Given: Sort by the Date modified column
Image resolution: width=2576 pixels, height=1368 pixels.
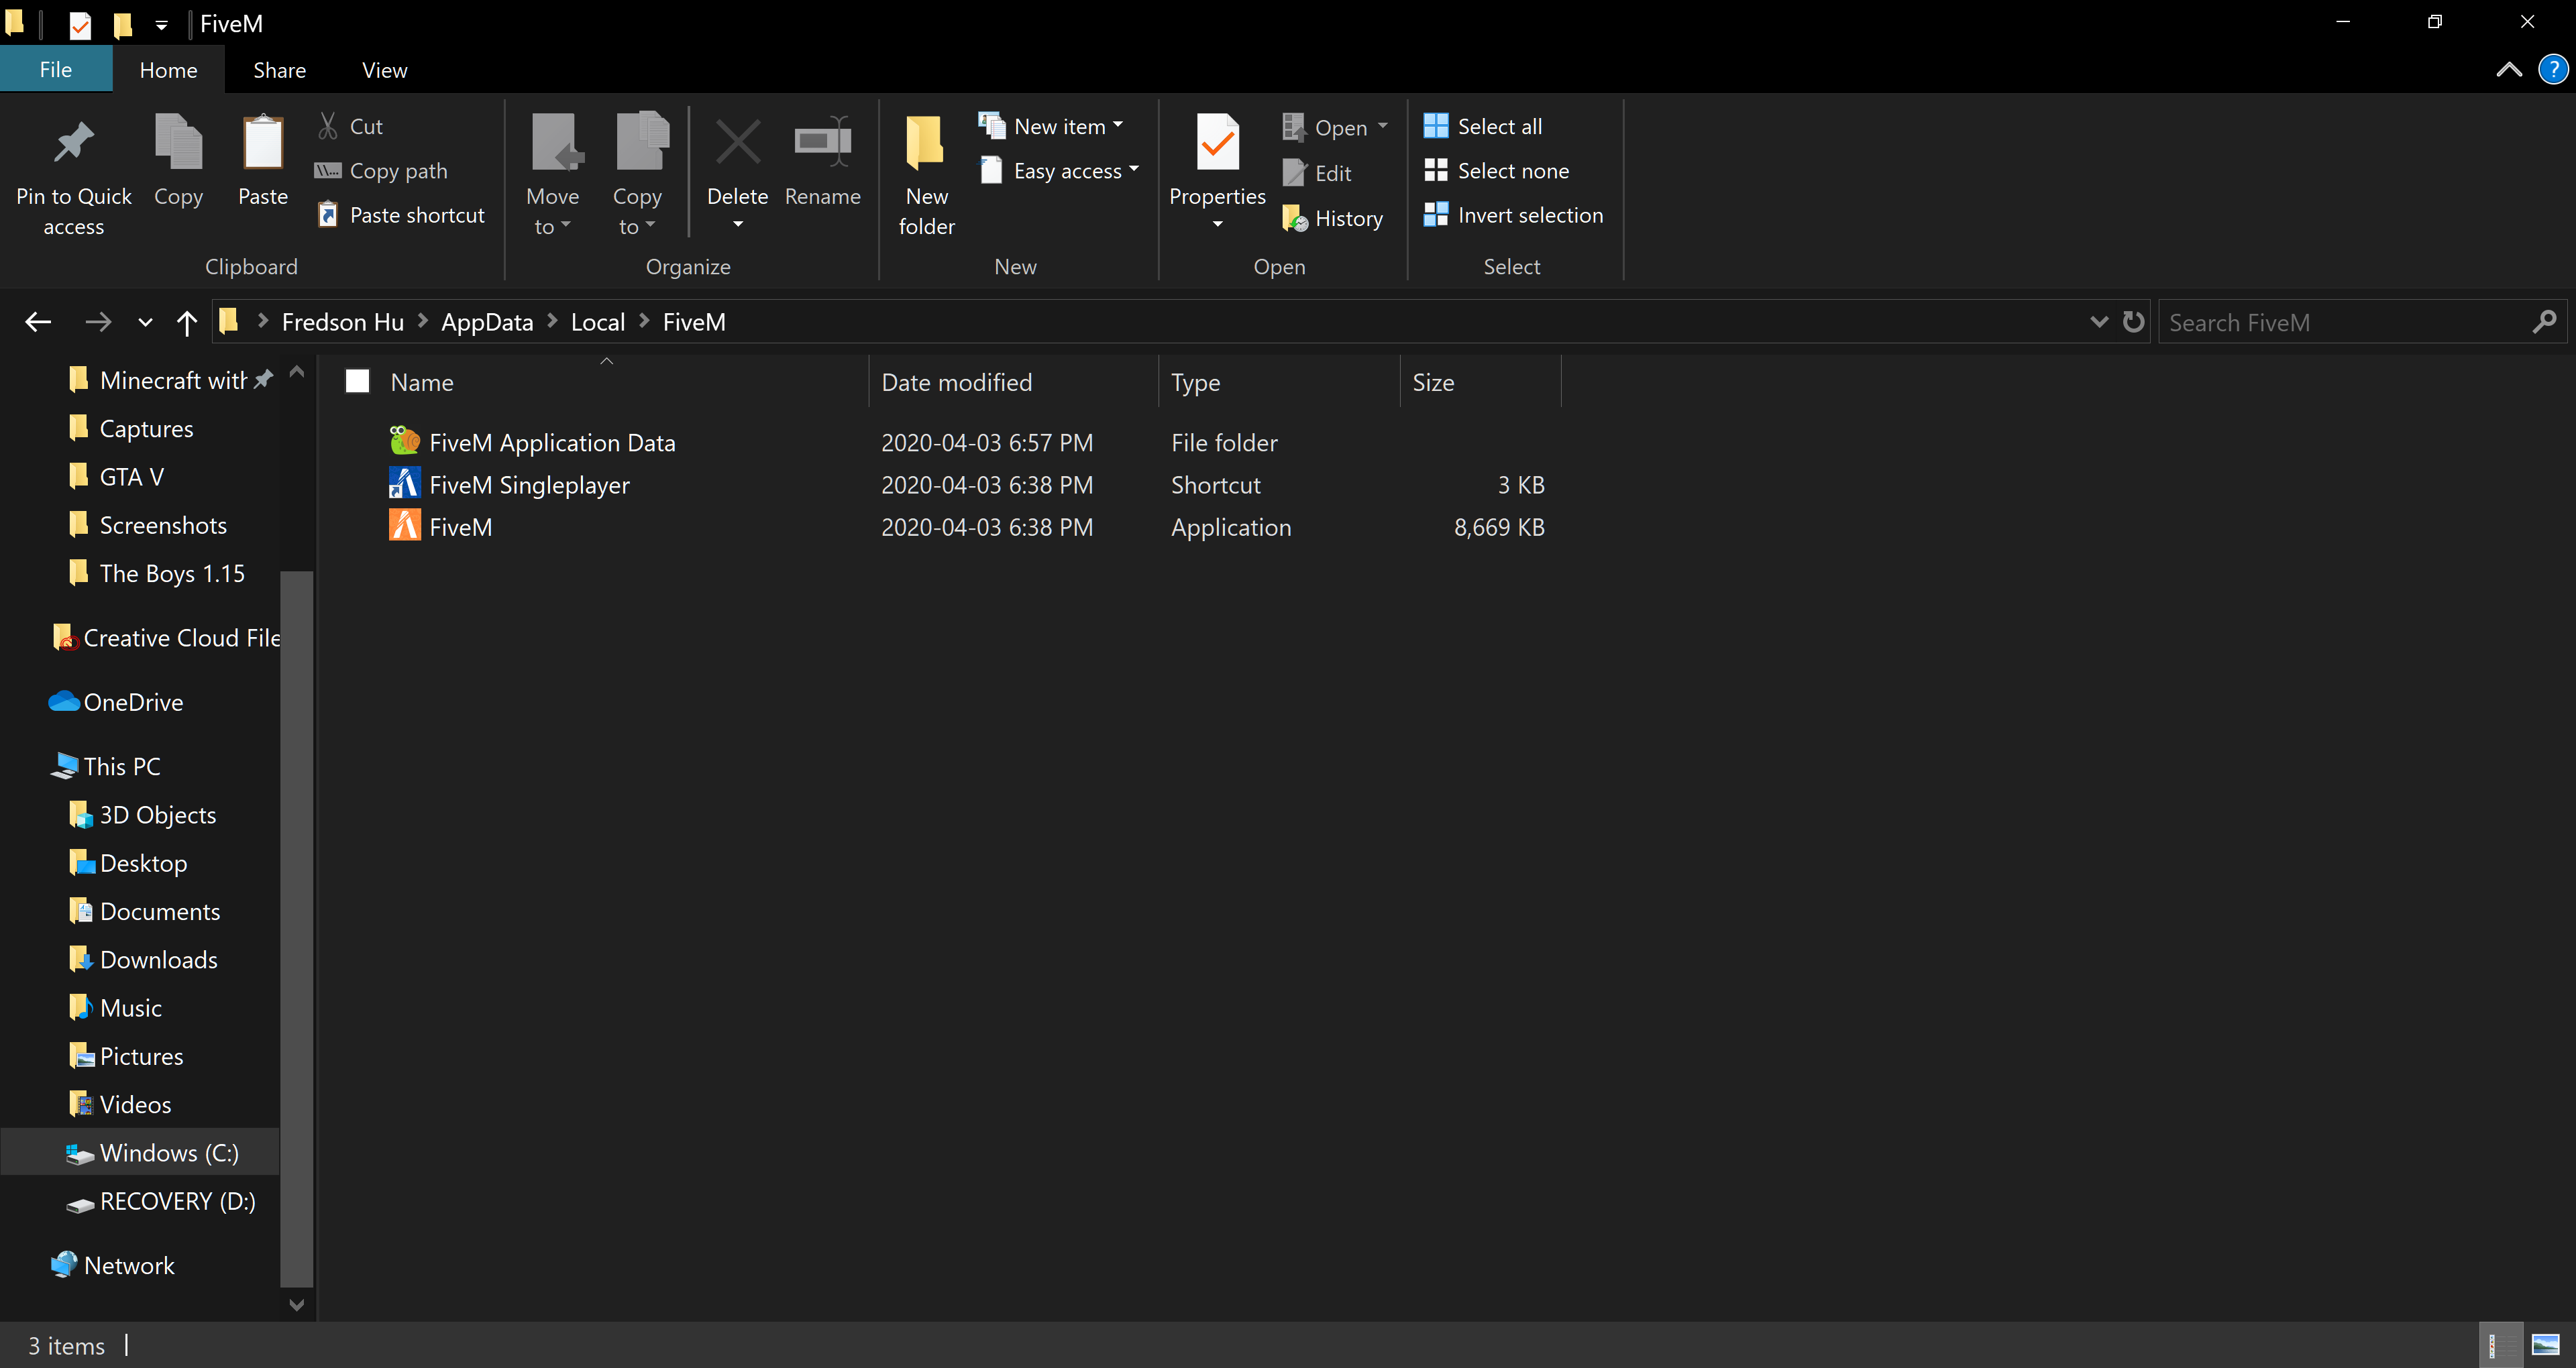Looking at the screenshot, I should (x=1013, y=382).
